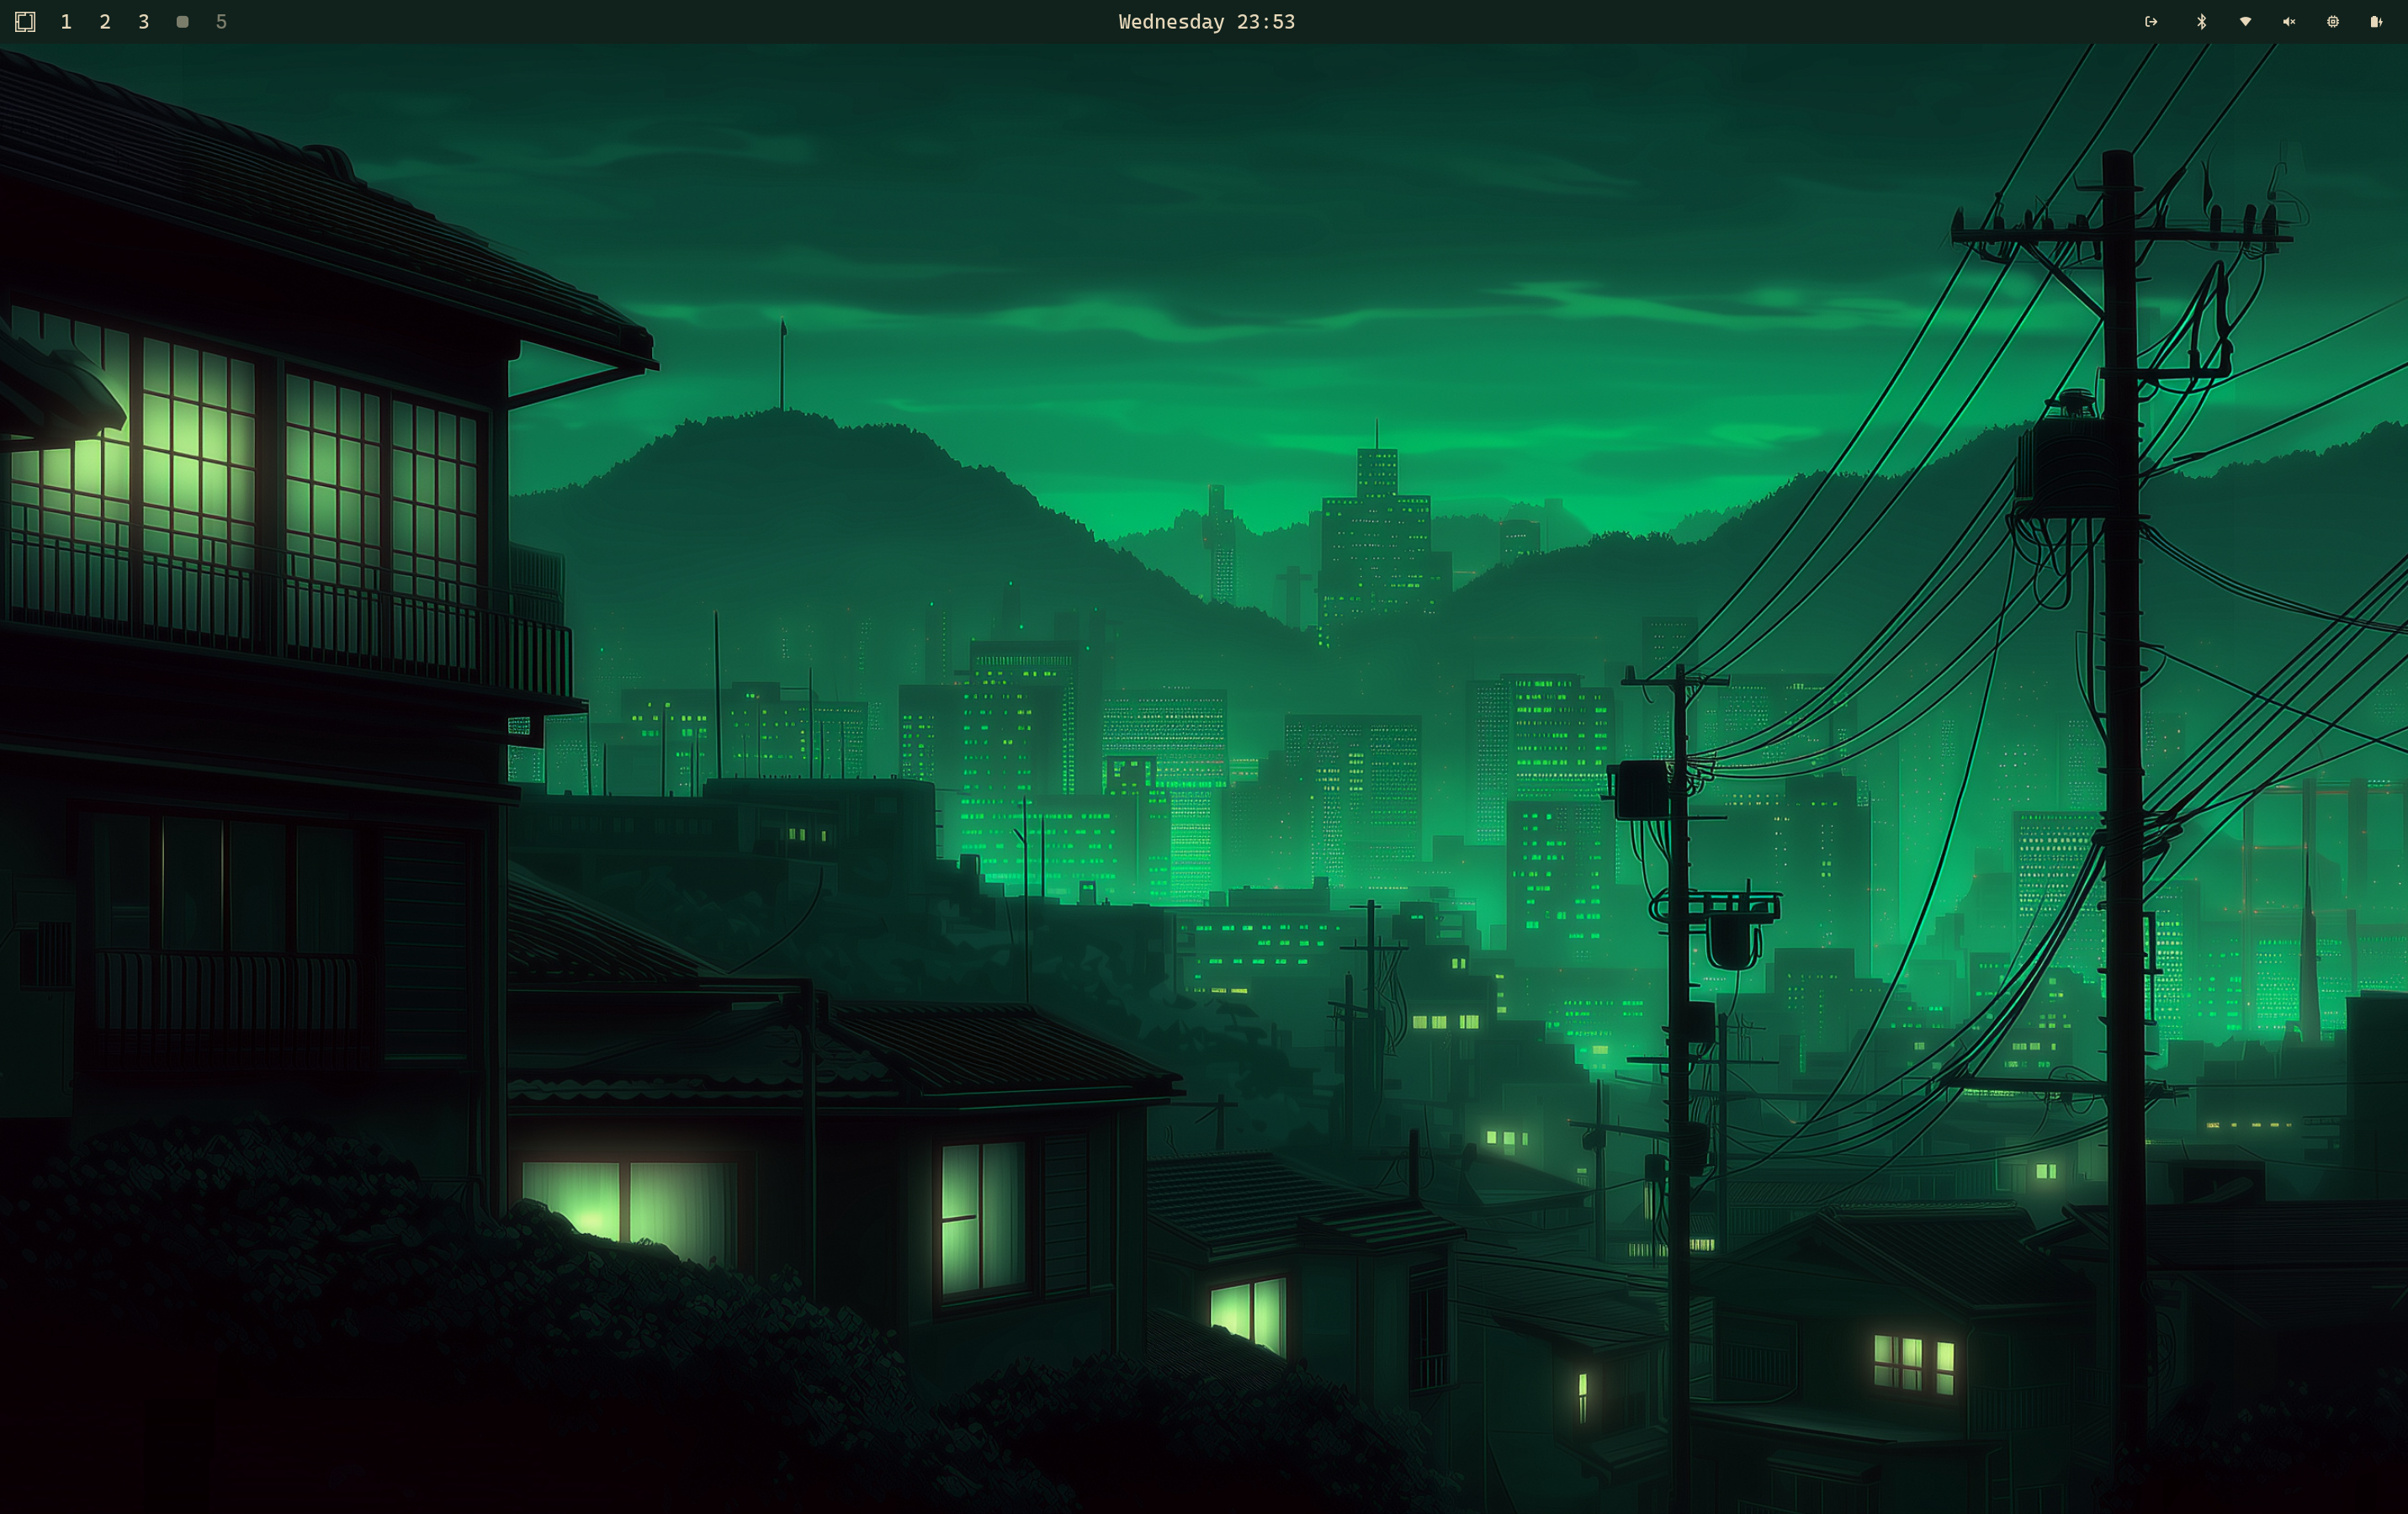Image resolution: width=2408 pixels, height=1514 pixels.
Task: Open the Wednesday 23:53 clock
Action: pos(1206,21)
